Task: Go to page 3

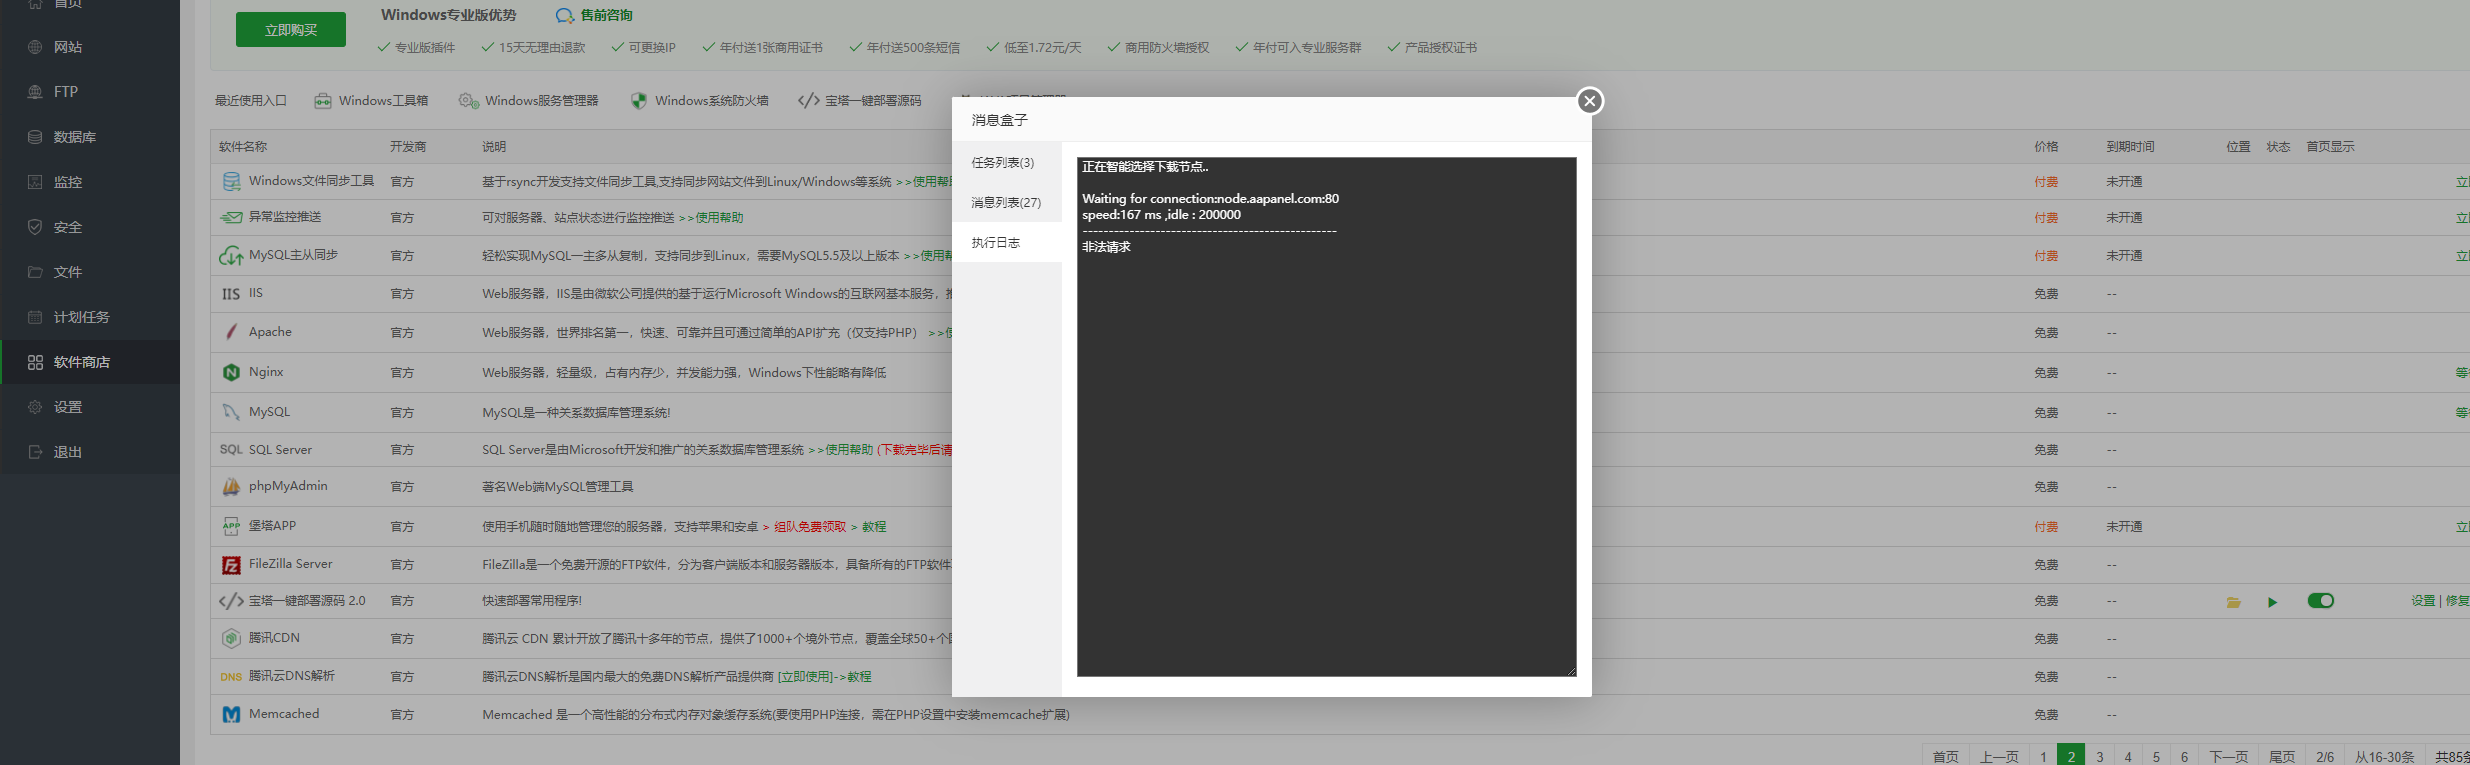Action: [x=2100, y=757]
